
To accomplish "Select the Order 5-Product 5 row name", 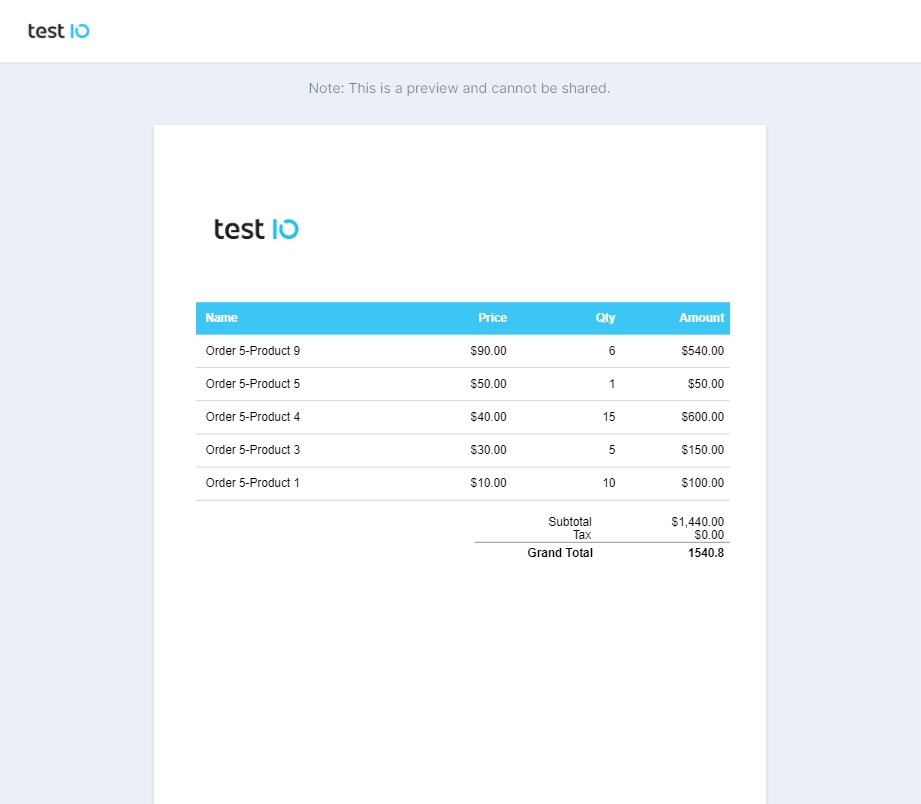I will [x=253, y=384].
